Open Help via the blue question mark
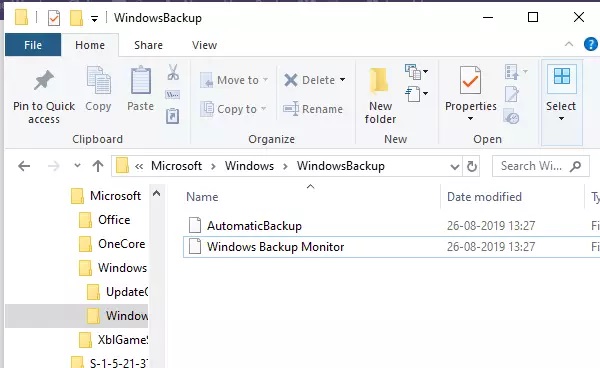 click(x=591, y=44)
